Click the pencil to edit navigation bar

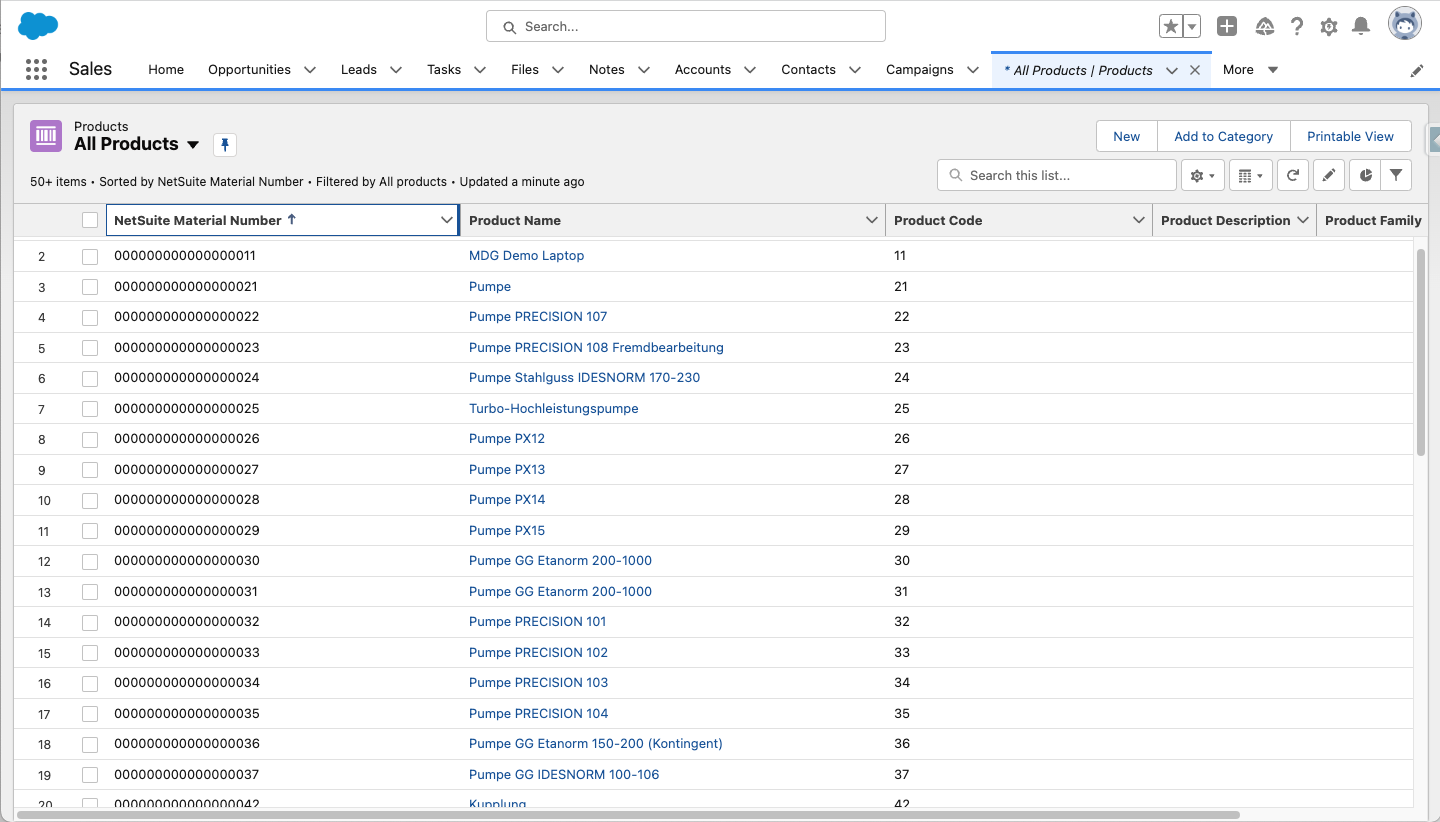click(x=1417, y=71)
